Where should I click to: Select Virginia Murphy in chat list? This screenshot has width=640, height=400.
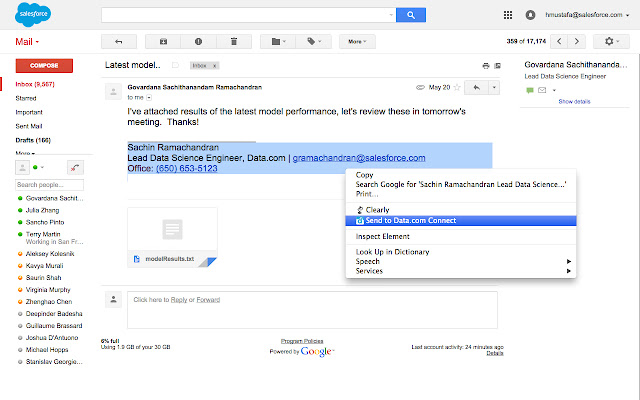[x=48, y=290]
